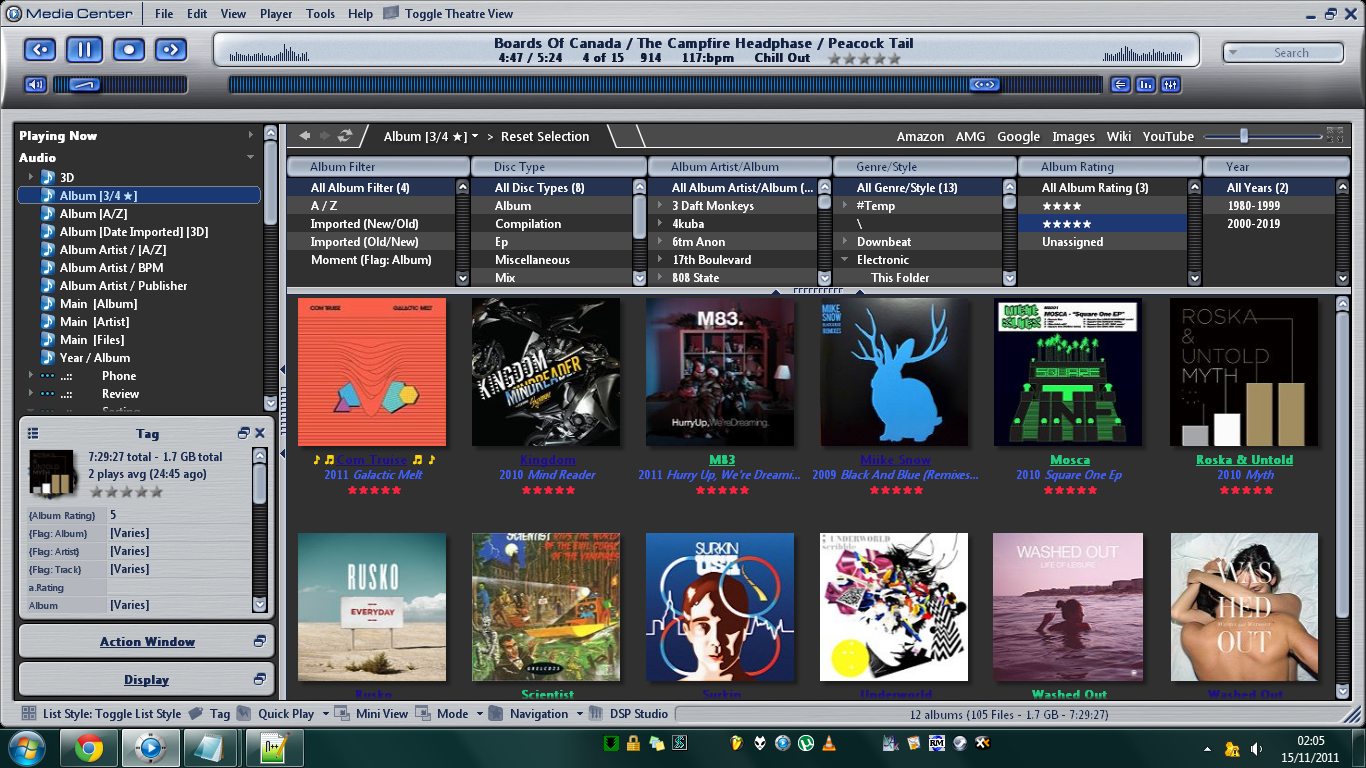Select the five-star Album Rating filter
The width and height of the screenshot is (1366, 768).
(1103, 224)
